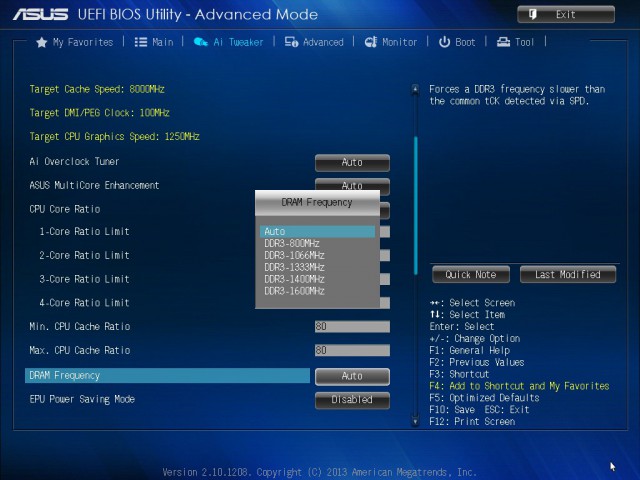The height and width of the screenshot is (480, 640).
Task: Click the Advanced tab icon
Action: pyautogui.click(x=291, y=42)
